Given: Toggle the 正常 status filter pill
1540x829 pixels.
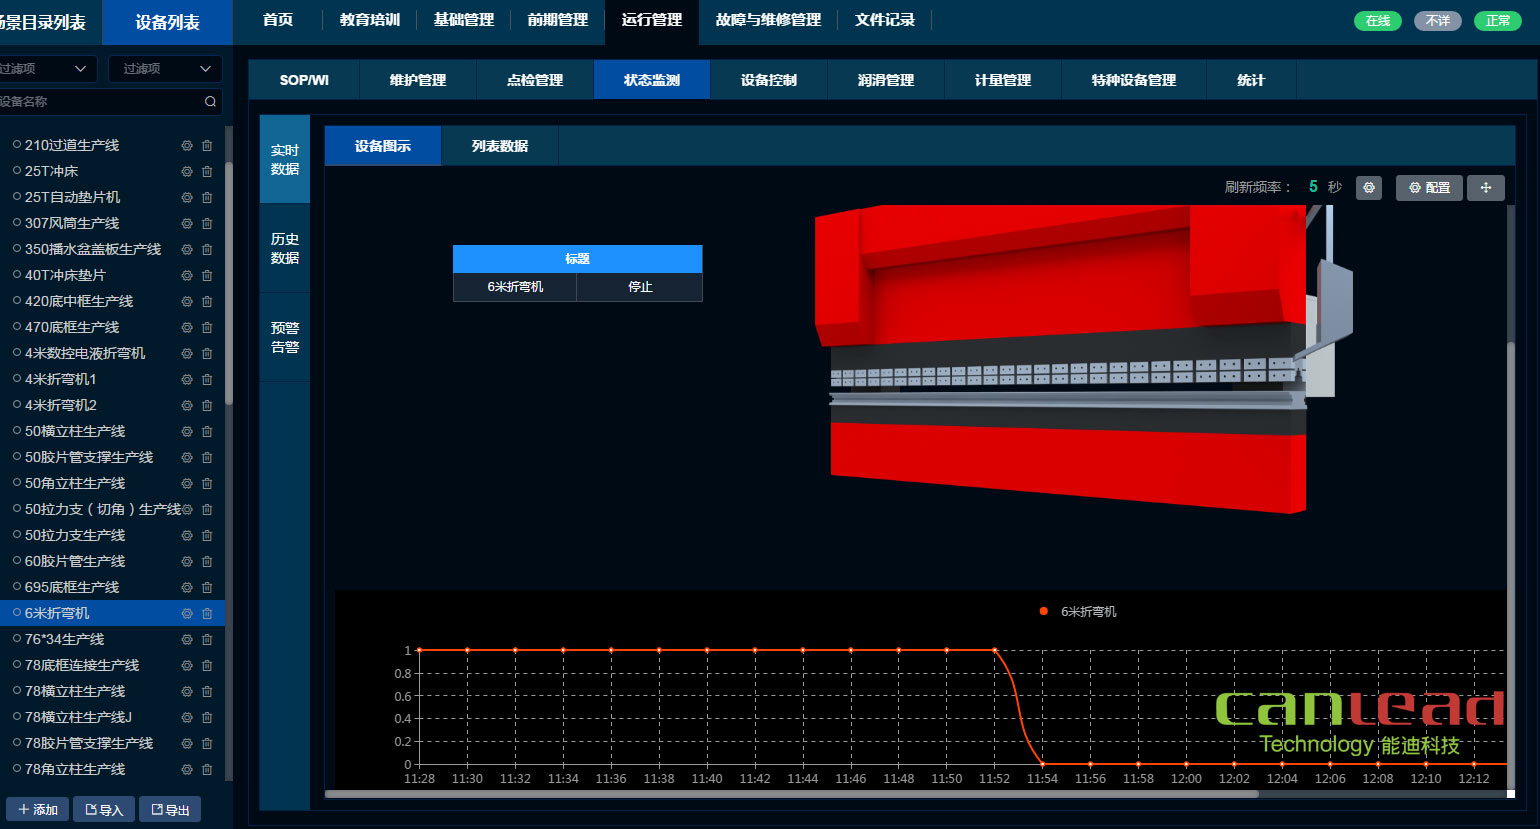Looking at the screenshot, I should (x=1497, y=21).
